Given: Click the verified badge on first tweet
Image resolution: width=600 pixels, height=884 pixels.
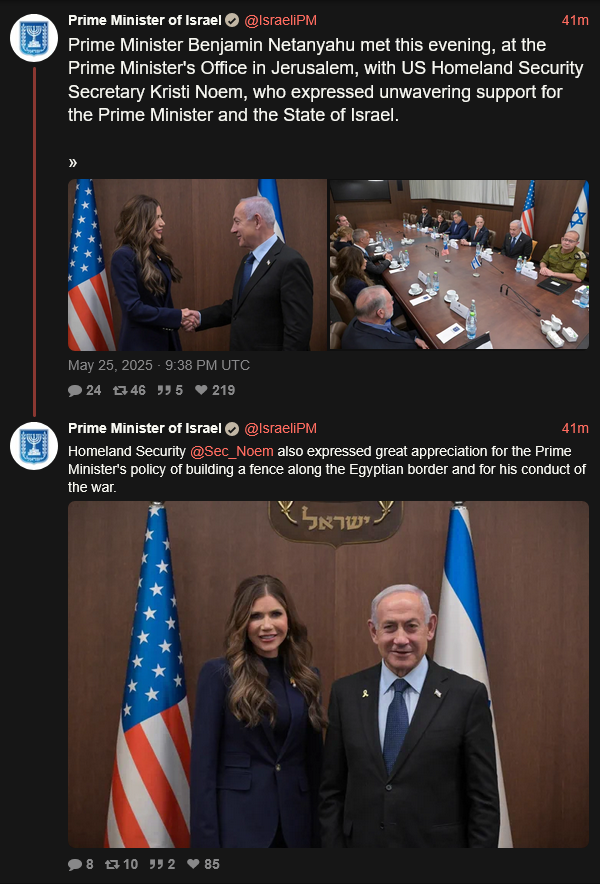Looking at the screenshot, I should click(x=232, y=21).
